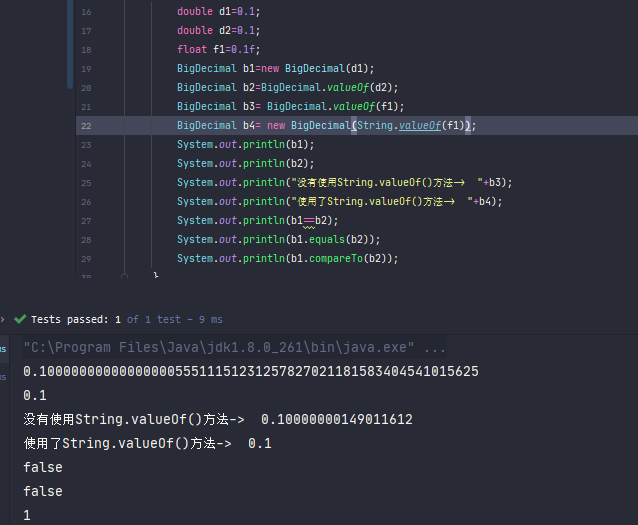Click highlighted gutter line number 22
638x525 pixels.
tap(86, 126)
